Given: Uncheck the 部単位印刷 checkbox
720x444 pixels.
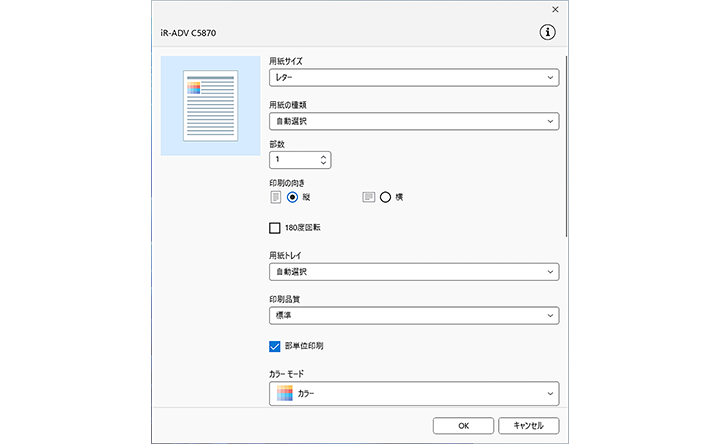Looking at the screenshot, I should click(275, 346).
